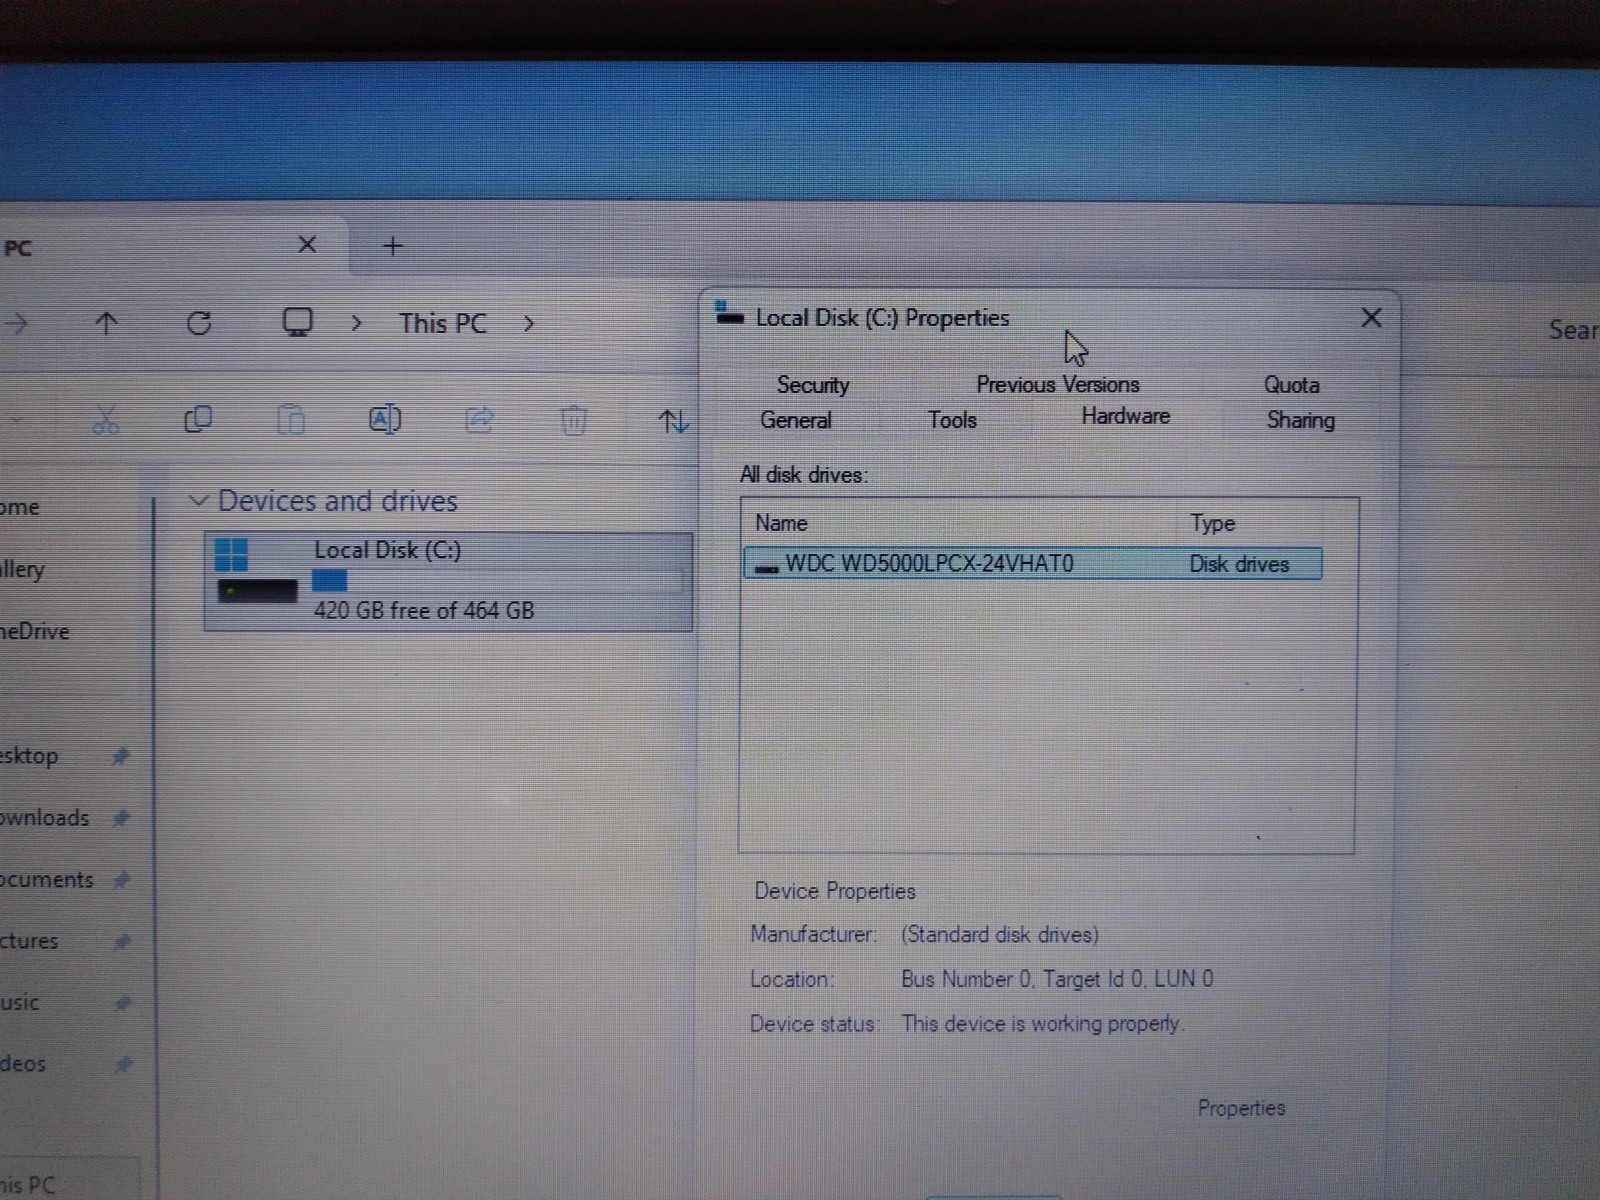Click the Cut scissors icon
This screenshot has width=1600, height=1200.
click(x=105, y=419)
